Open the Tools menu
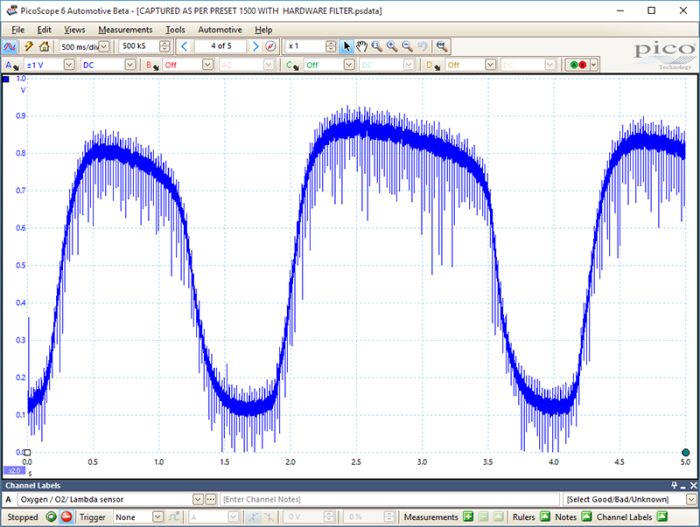The image size is (700, 527). click(175, 29)
